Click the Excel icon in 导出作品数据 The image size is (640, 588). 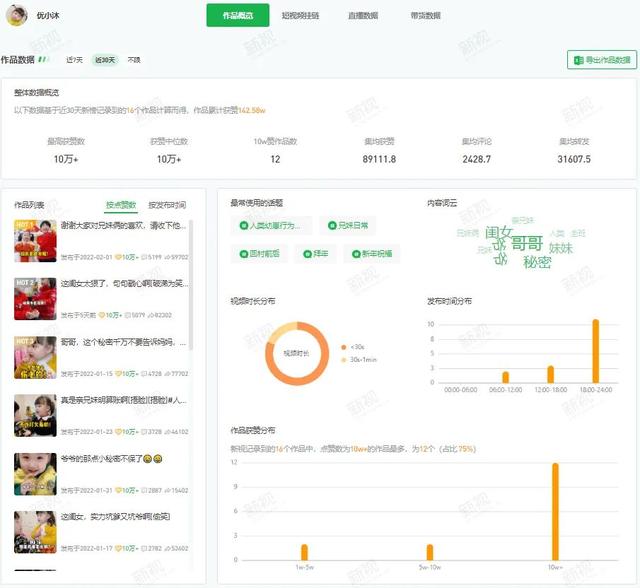click(x=578, y=60)
